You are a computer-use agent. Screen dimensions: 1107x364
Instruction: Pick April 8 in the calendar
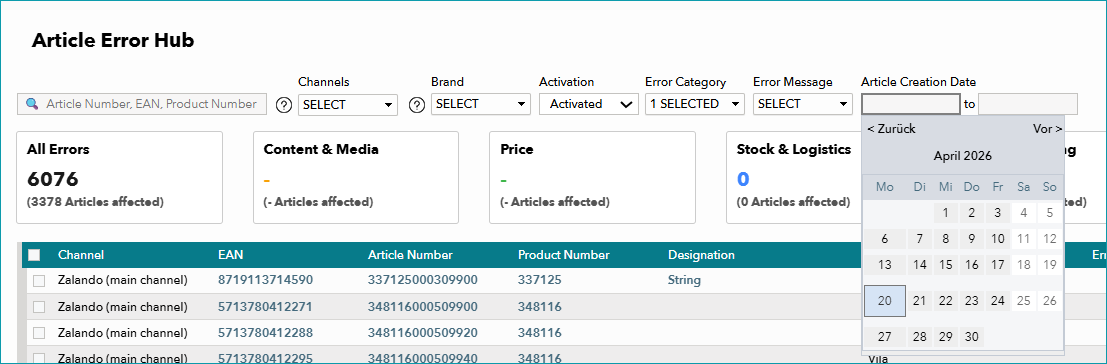(945, 238)
